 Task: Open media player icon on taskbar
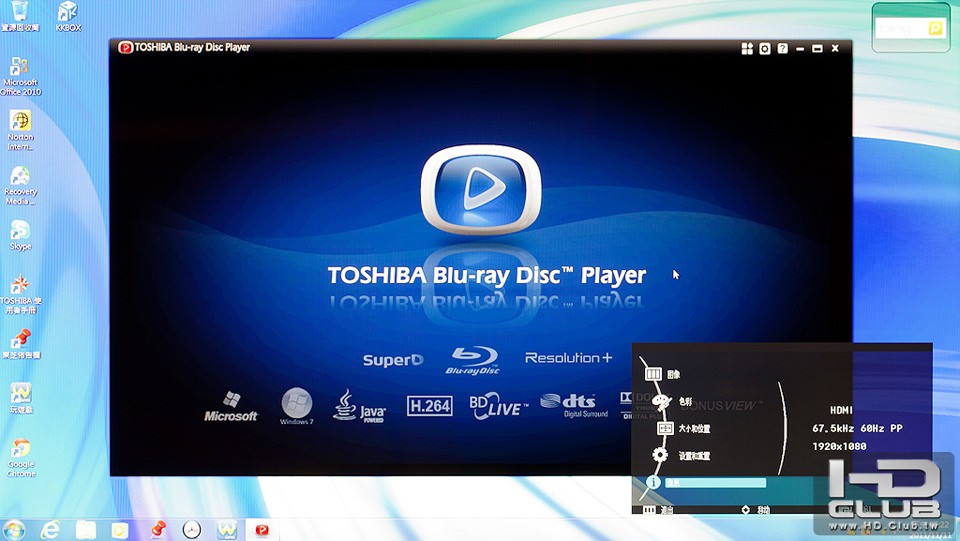(x=120, y=529)
